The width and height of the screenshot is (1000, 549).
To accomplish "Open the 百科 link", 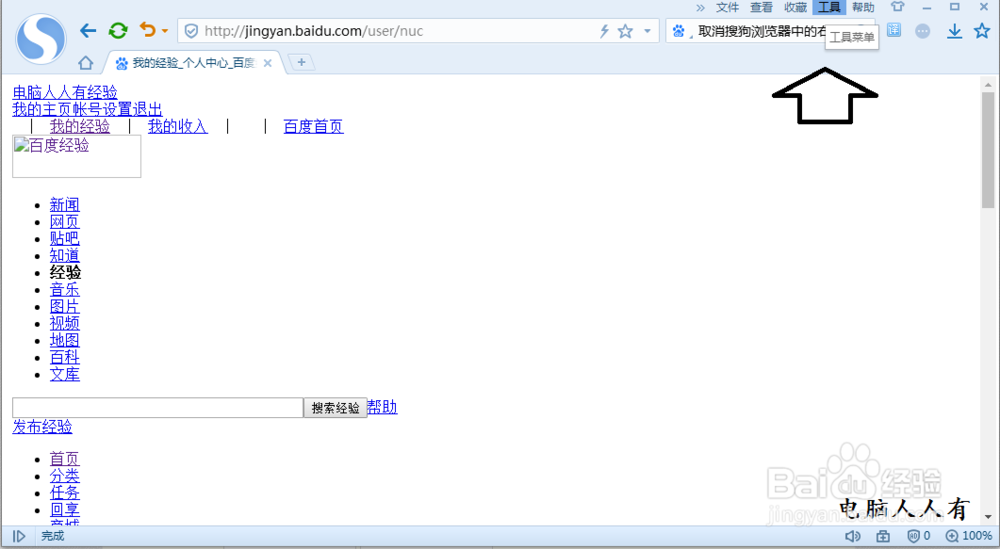I will (65, 357).
